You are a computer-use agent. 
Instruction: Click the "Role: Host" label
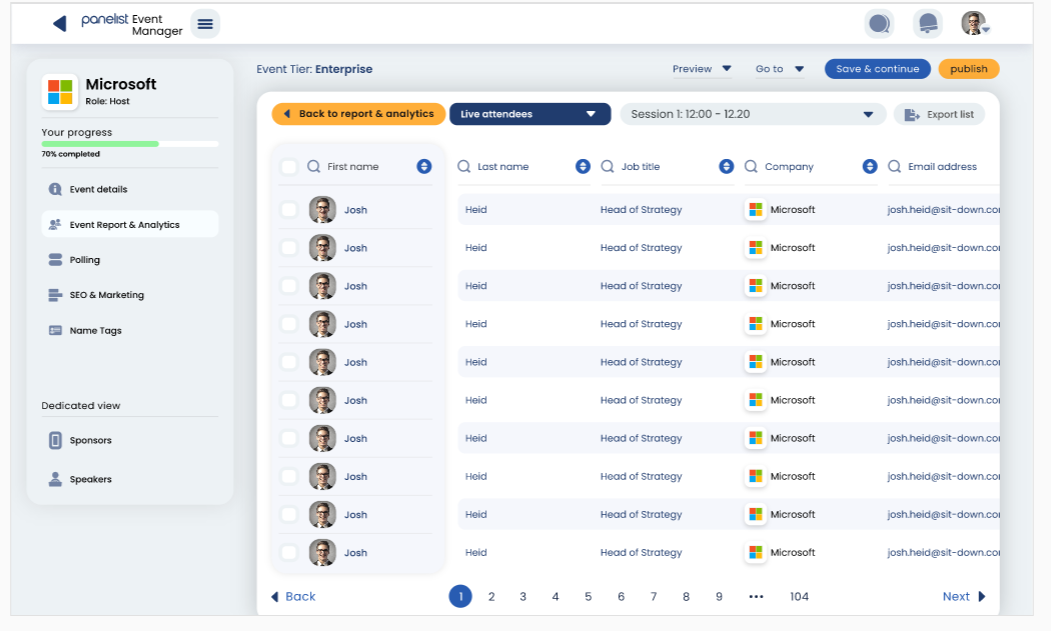(107, 101)
